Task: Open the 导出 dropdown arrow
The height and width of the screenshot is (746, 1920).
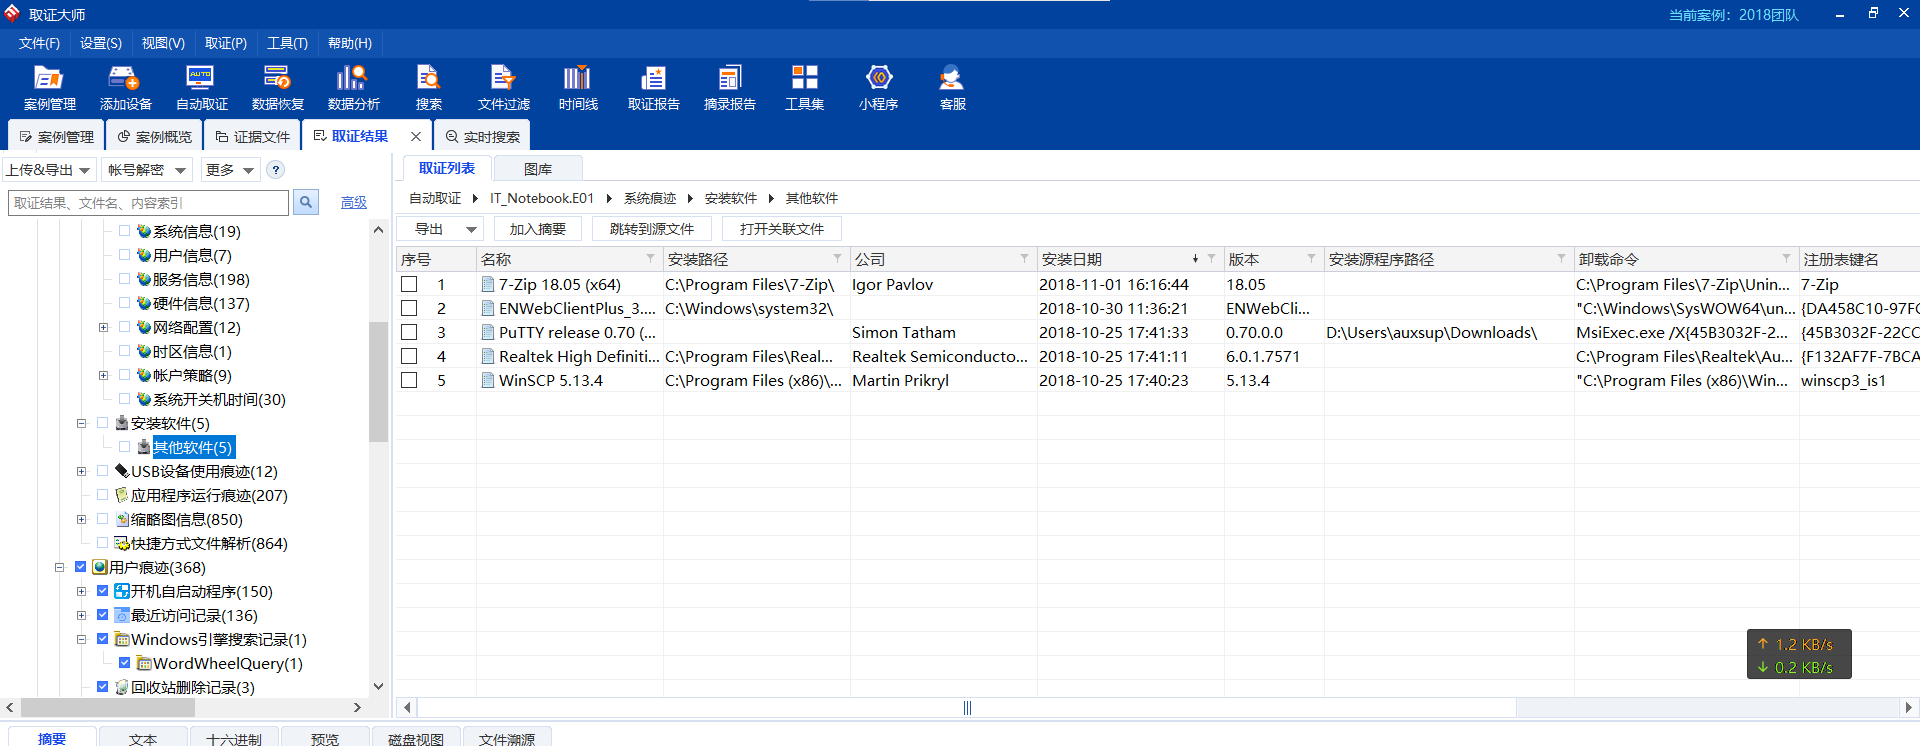Action: [x=471, y=229]
